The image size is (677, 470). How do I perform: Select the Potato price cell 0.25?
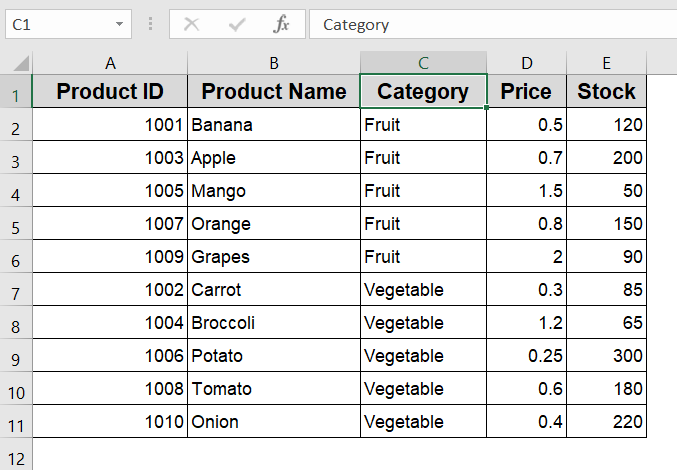526,356
